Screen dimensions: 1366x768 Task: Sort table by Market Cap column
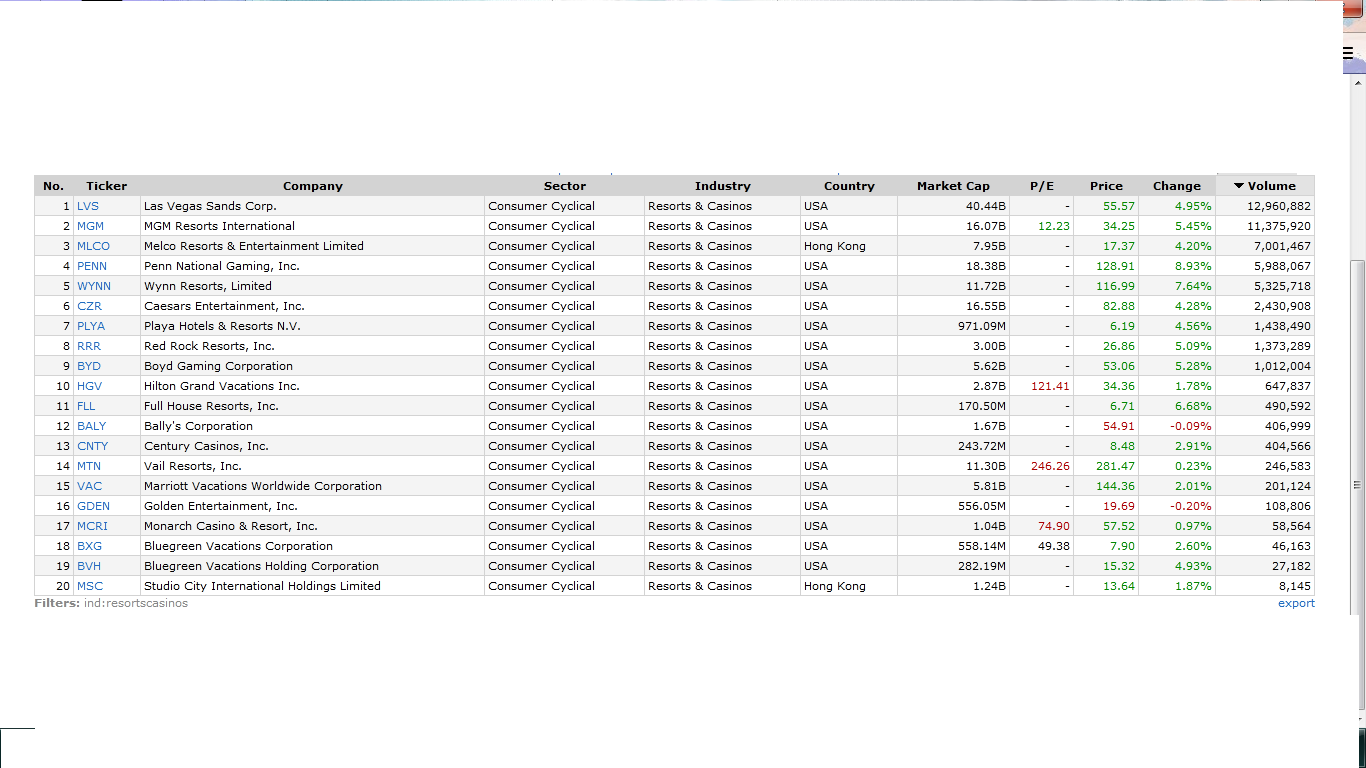(952, 186)
